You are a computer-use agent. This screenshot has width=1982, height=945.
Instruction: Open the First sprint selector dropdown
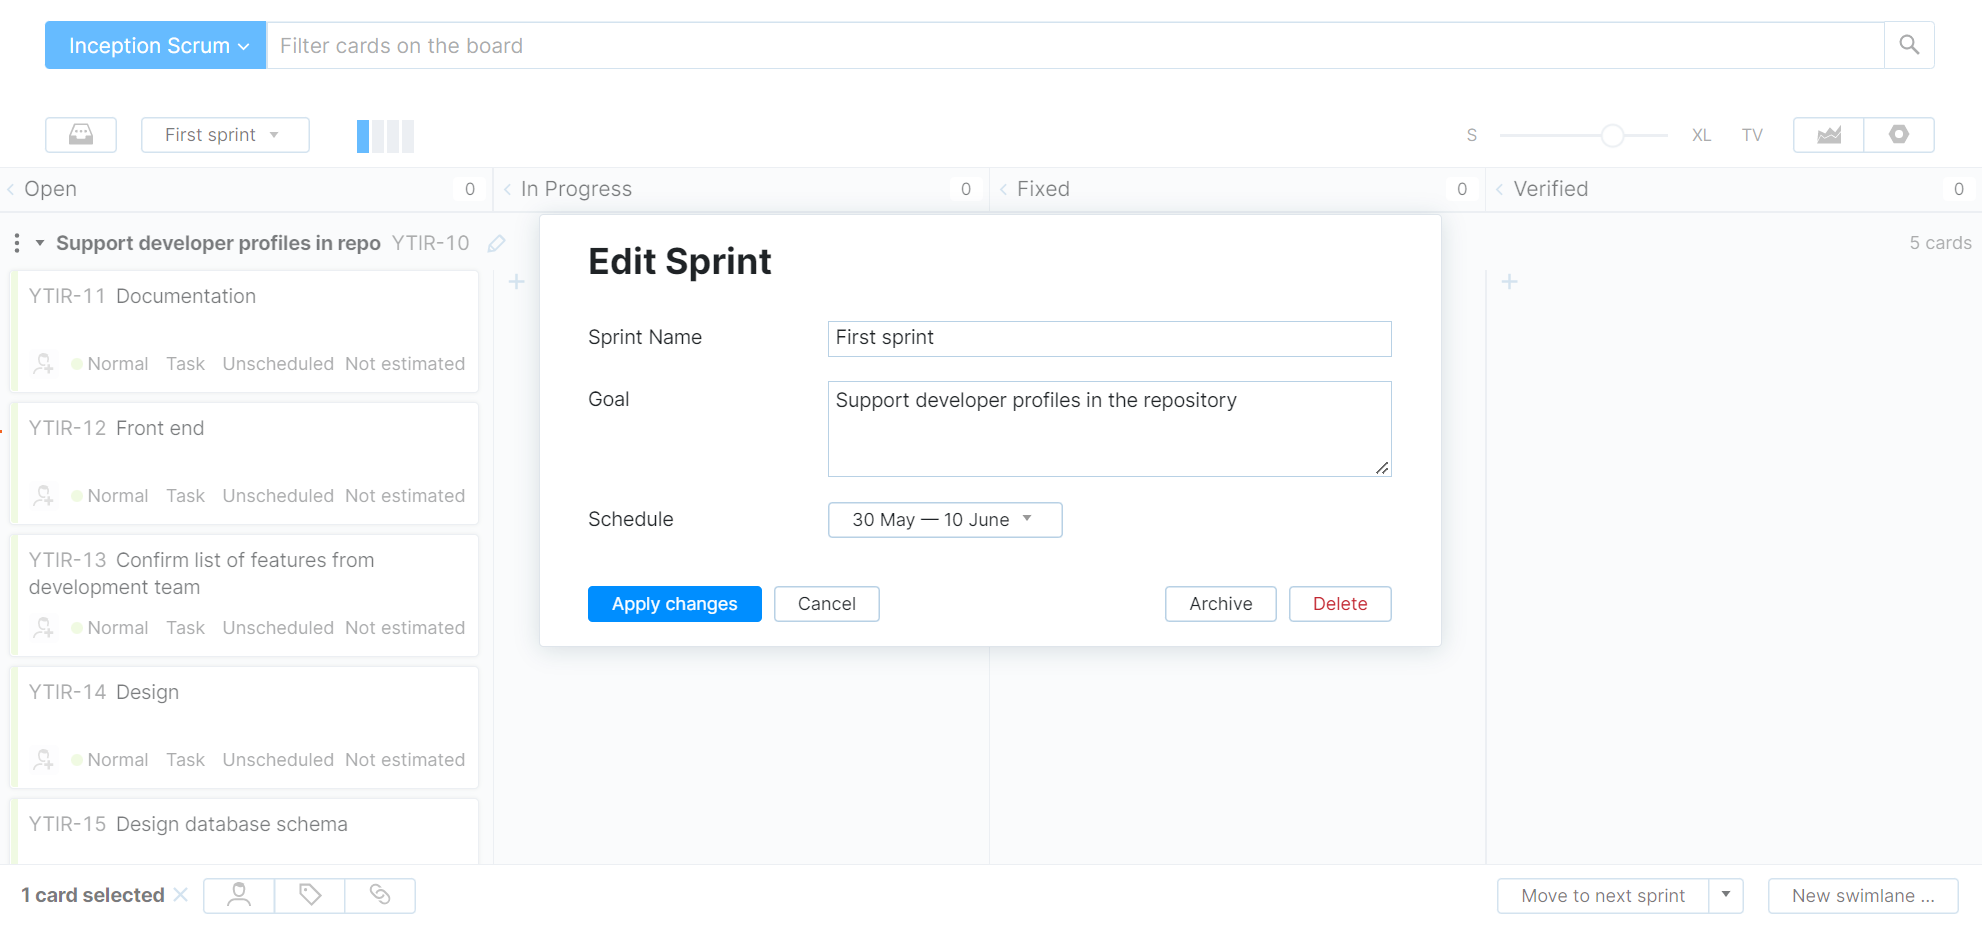(225, 135)
